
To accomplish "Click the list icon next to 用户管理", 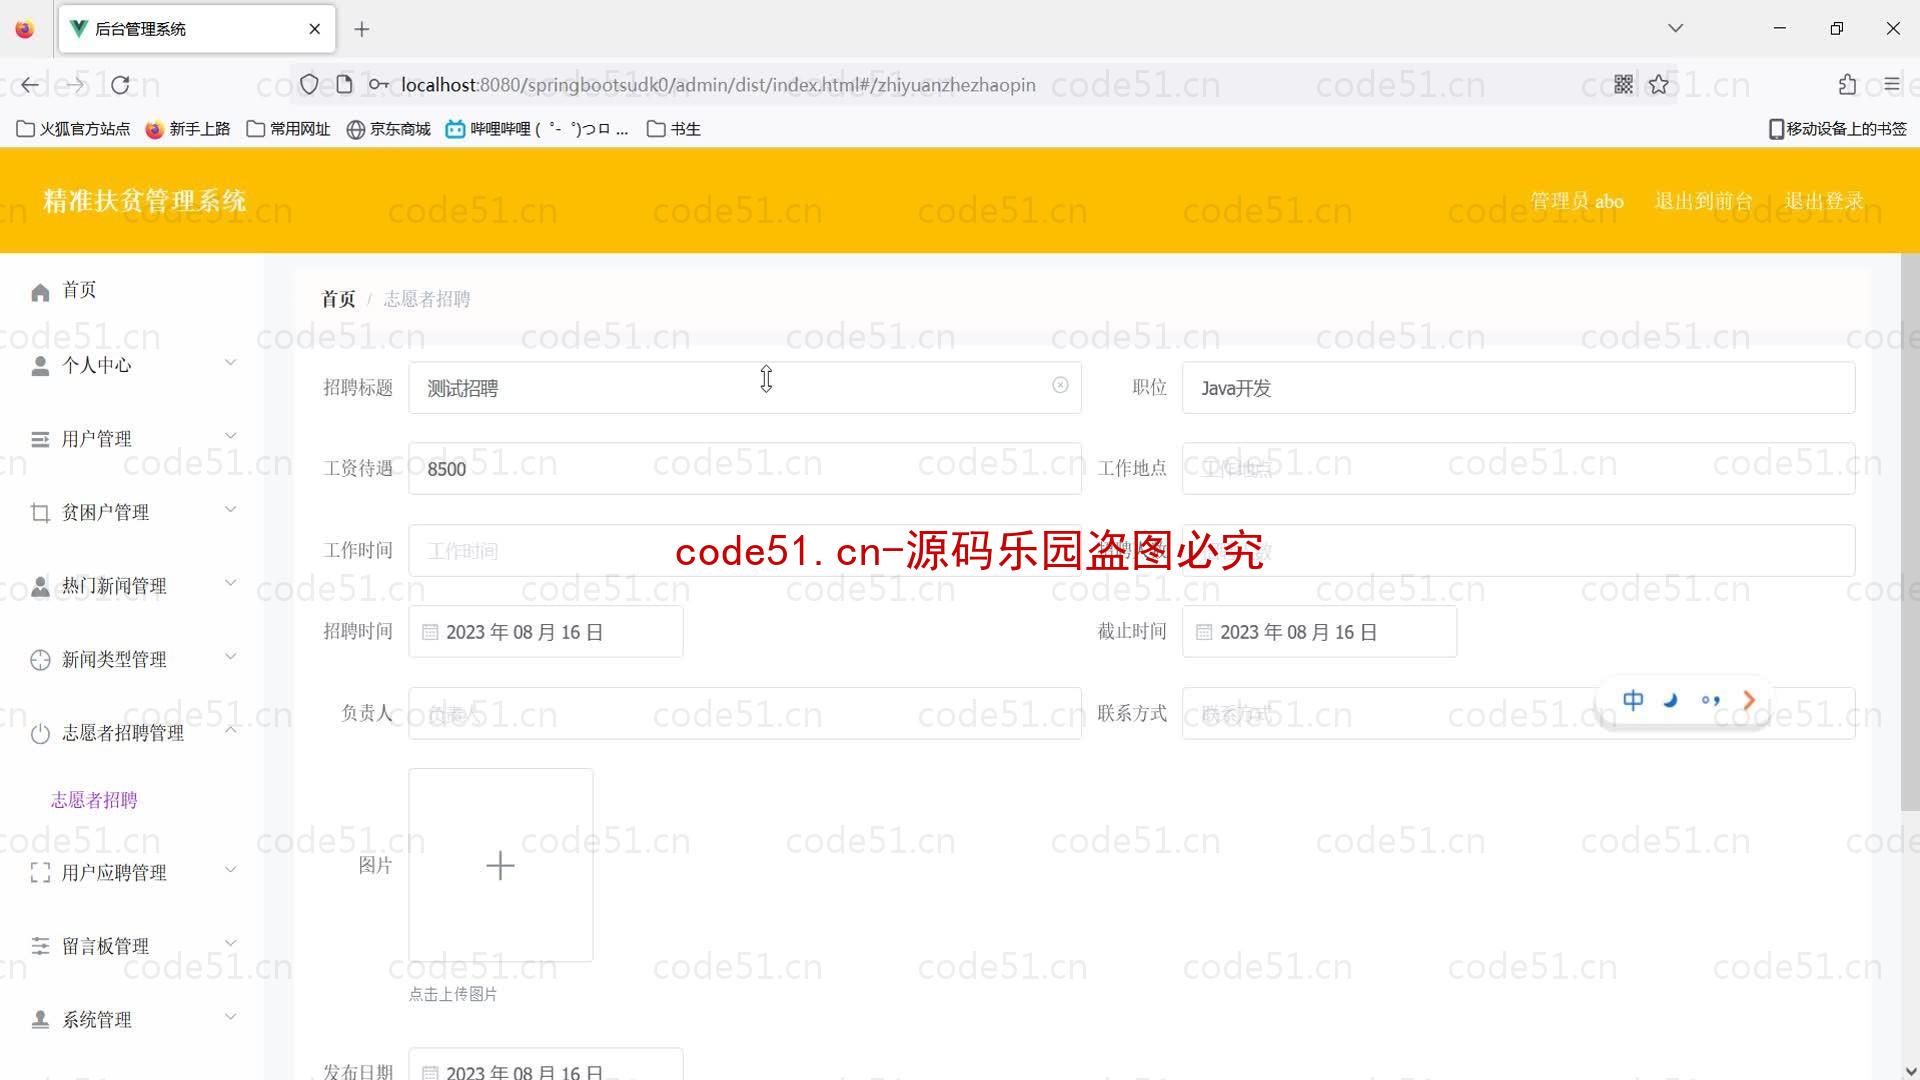I will (40, 439).
